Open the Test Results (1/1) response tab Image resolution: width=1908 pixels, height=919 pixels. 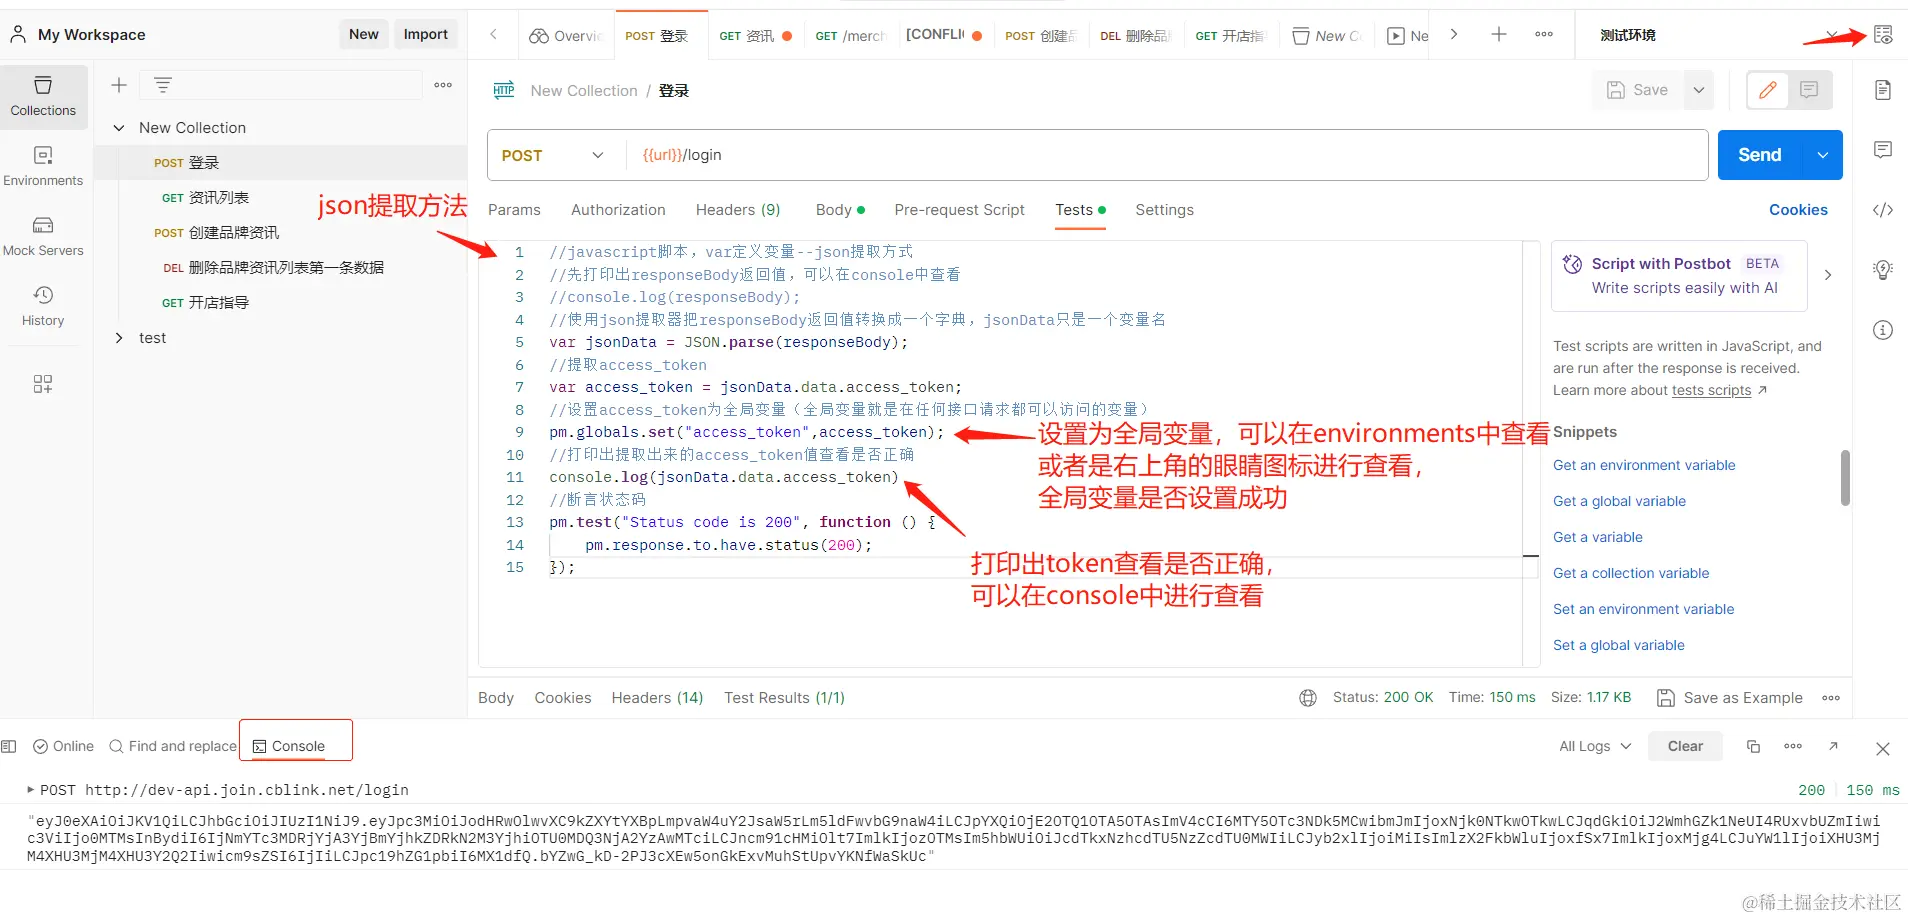tap(784, 698)
